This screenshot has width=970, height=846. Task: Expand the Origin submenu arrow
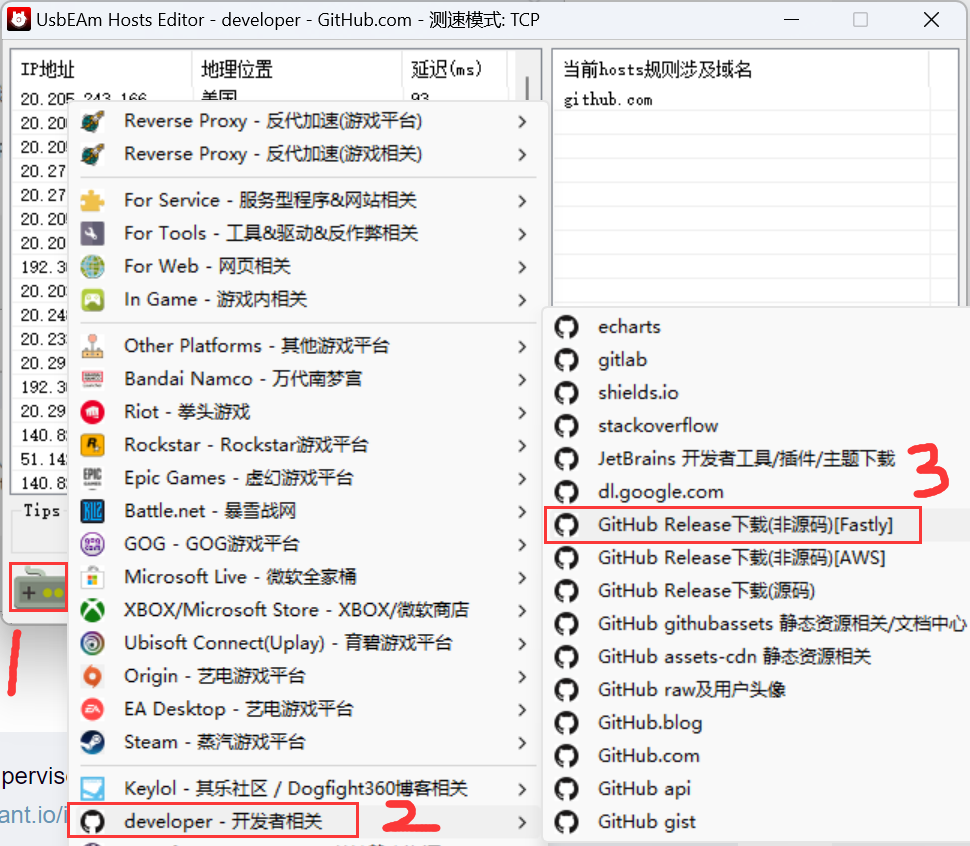point(523,677)
